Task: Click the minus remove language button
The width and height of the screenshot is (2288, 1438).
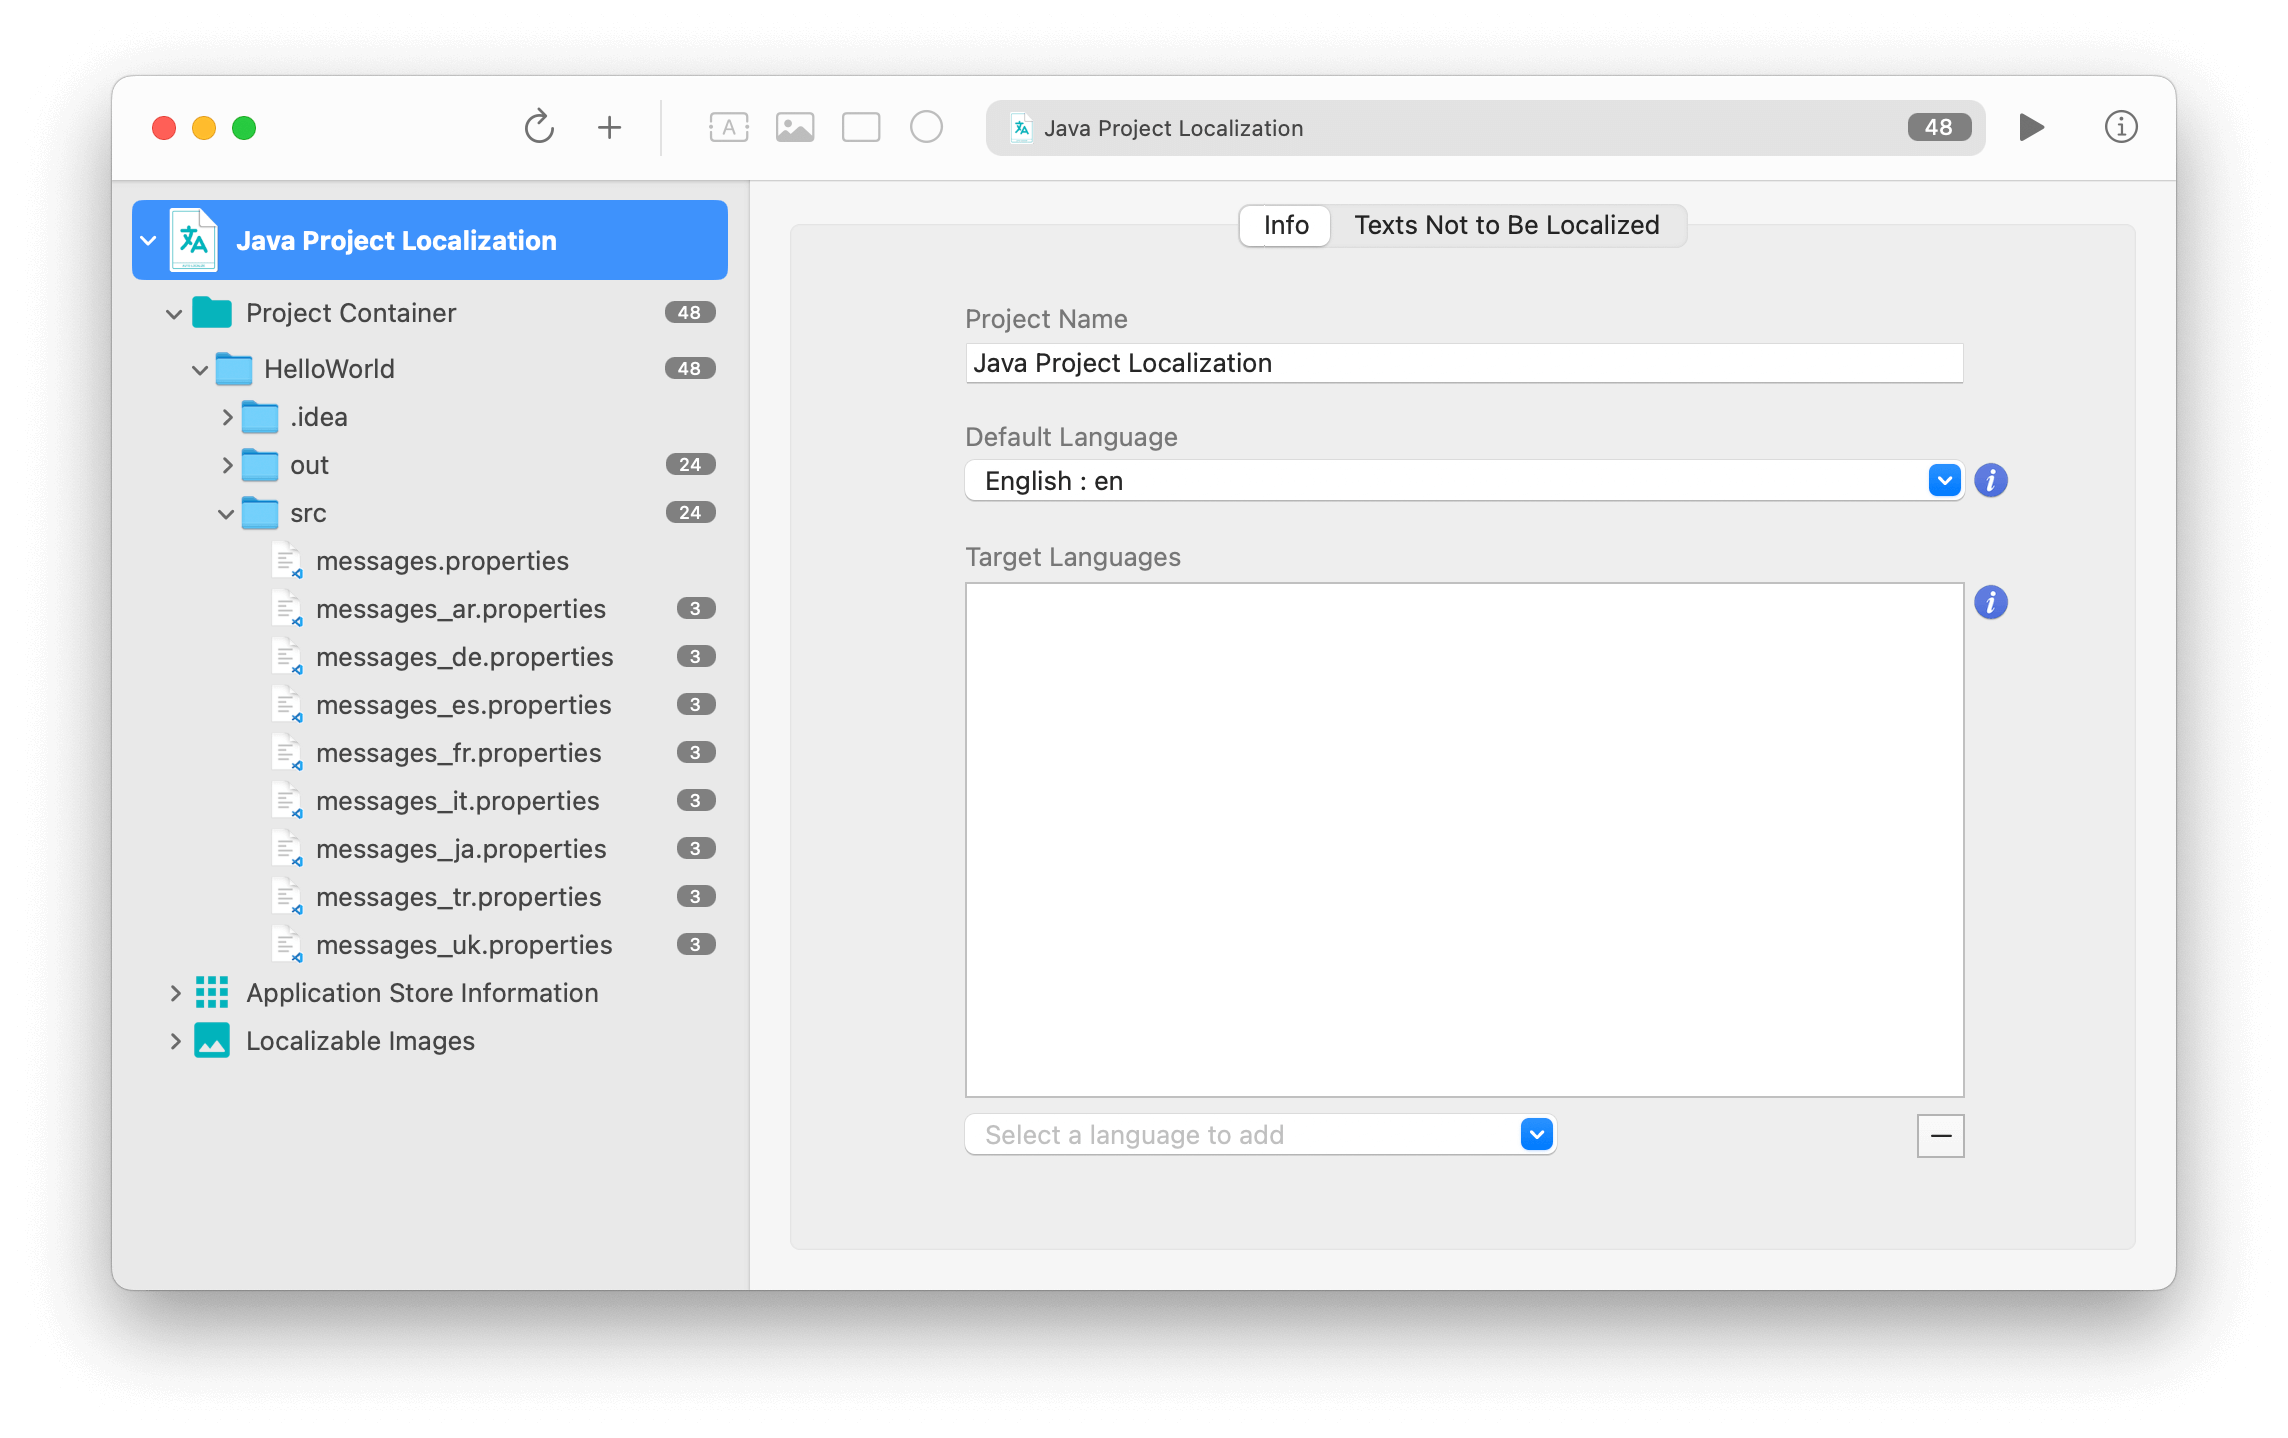Action: tap(1940, 1136)
